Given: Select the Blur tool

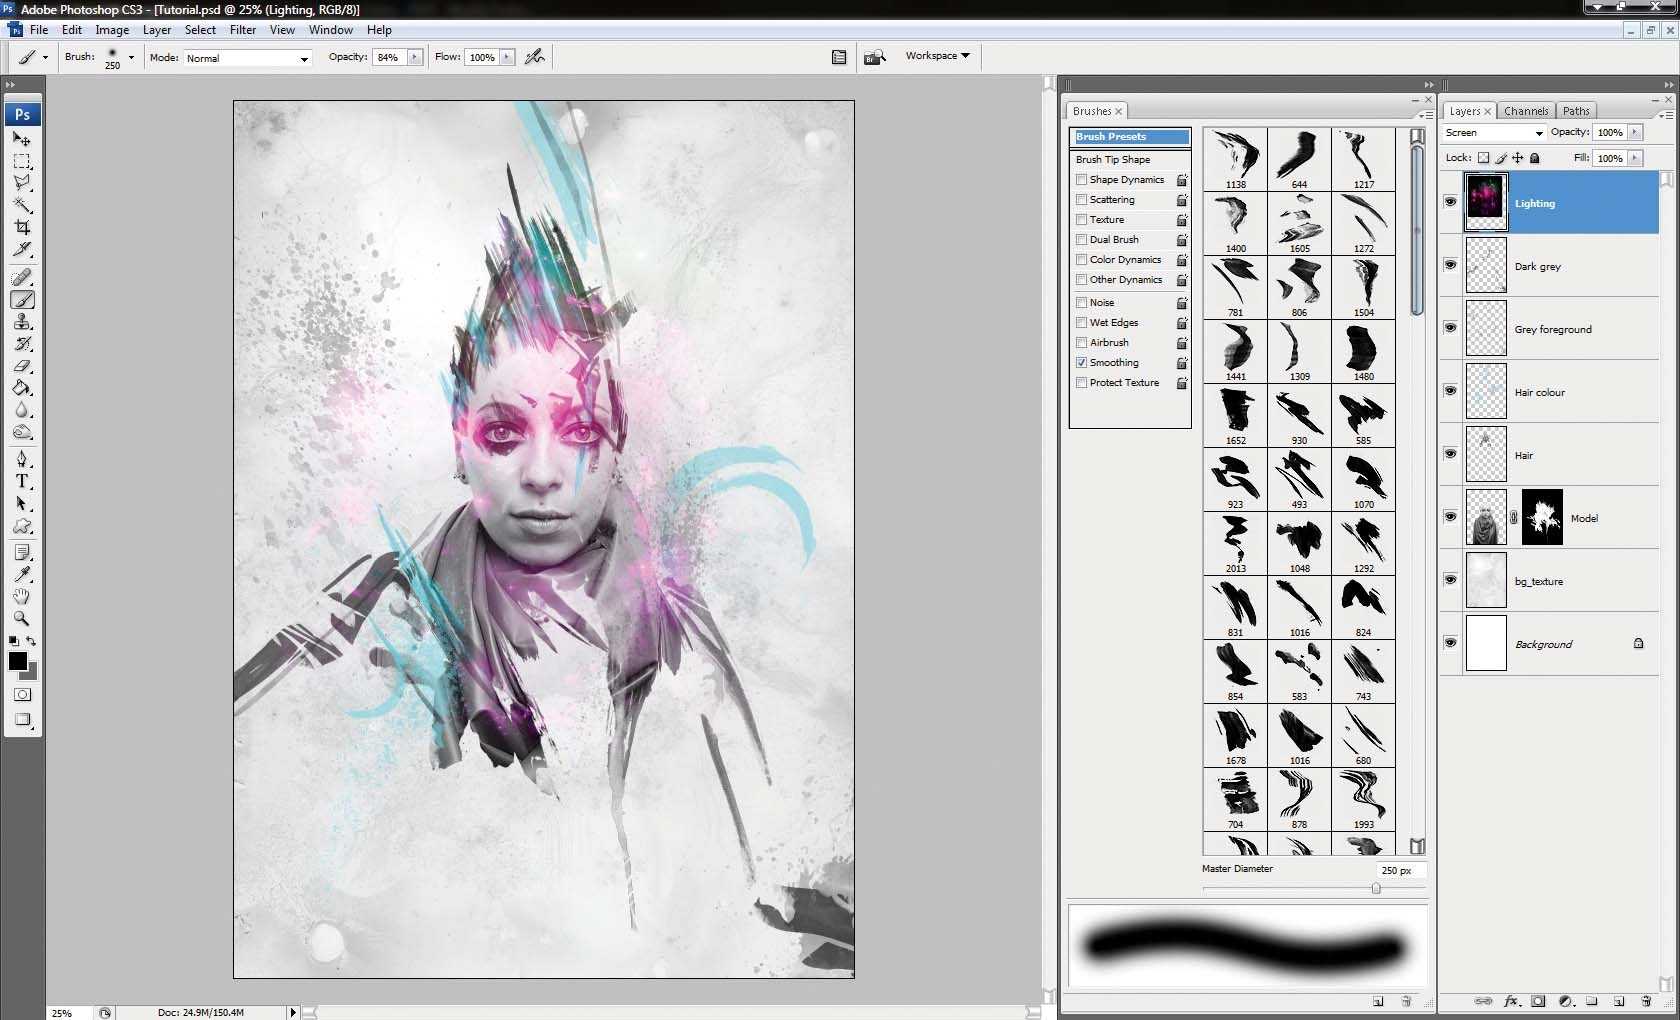Looking at the screenshot, I should coord(22,409).
